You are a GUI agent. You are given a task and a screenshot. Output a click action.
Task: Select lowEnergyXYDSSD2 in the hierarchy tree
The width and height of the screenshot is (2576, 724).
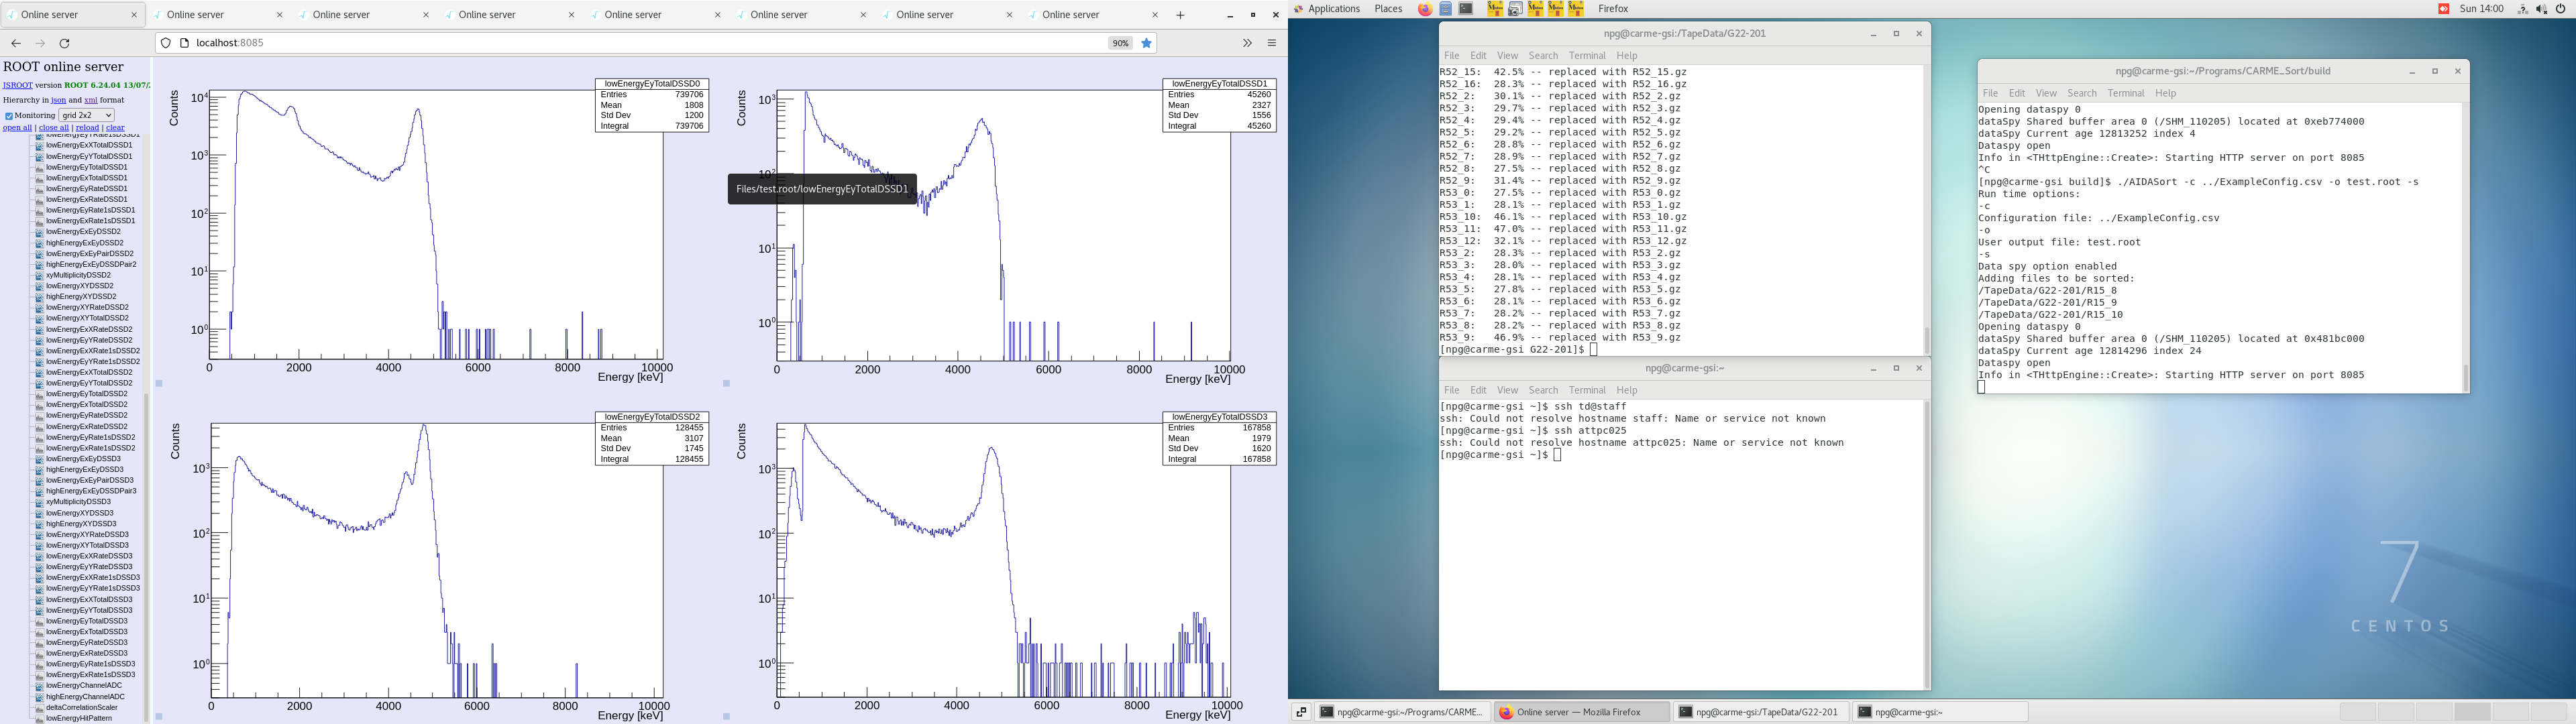pos(80,286)
